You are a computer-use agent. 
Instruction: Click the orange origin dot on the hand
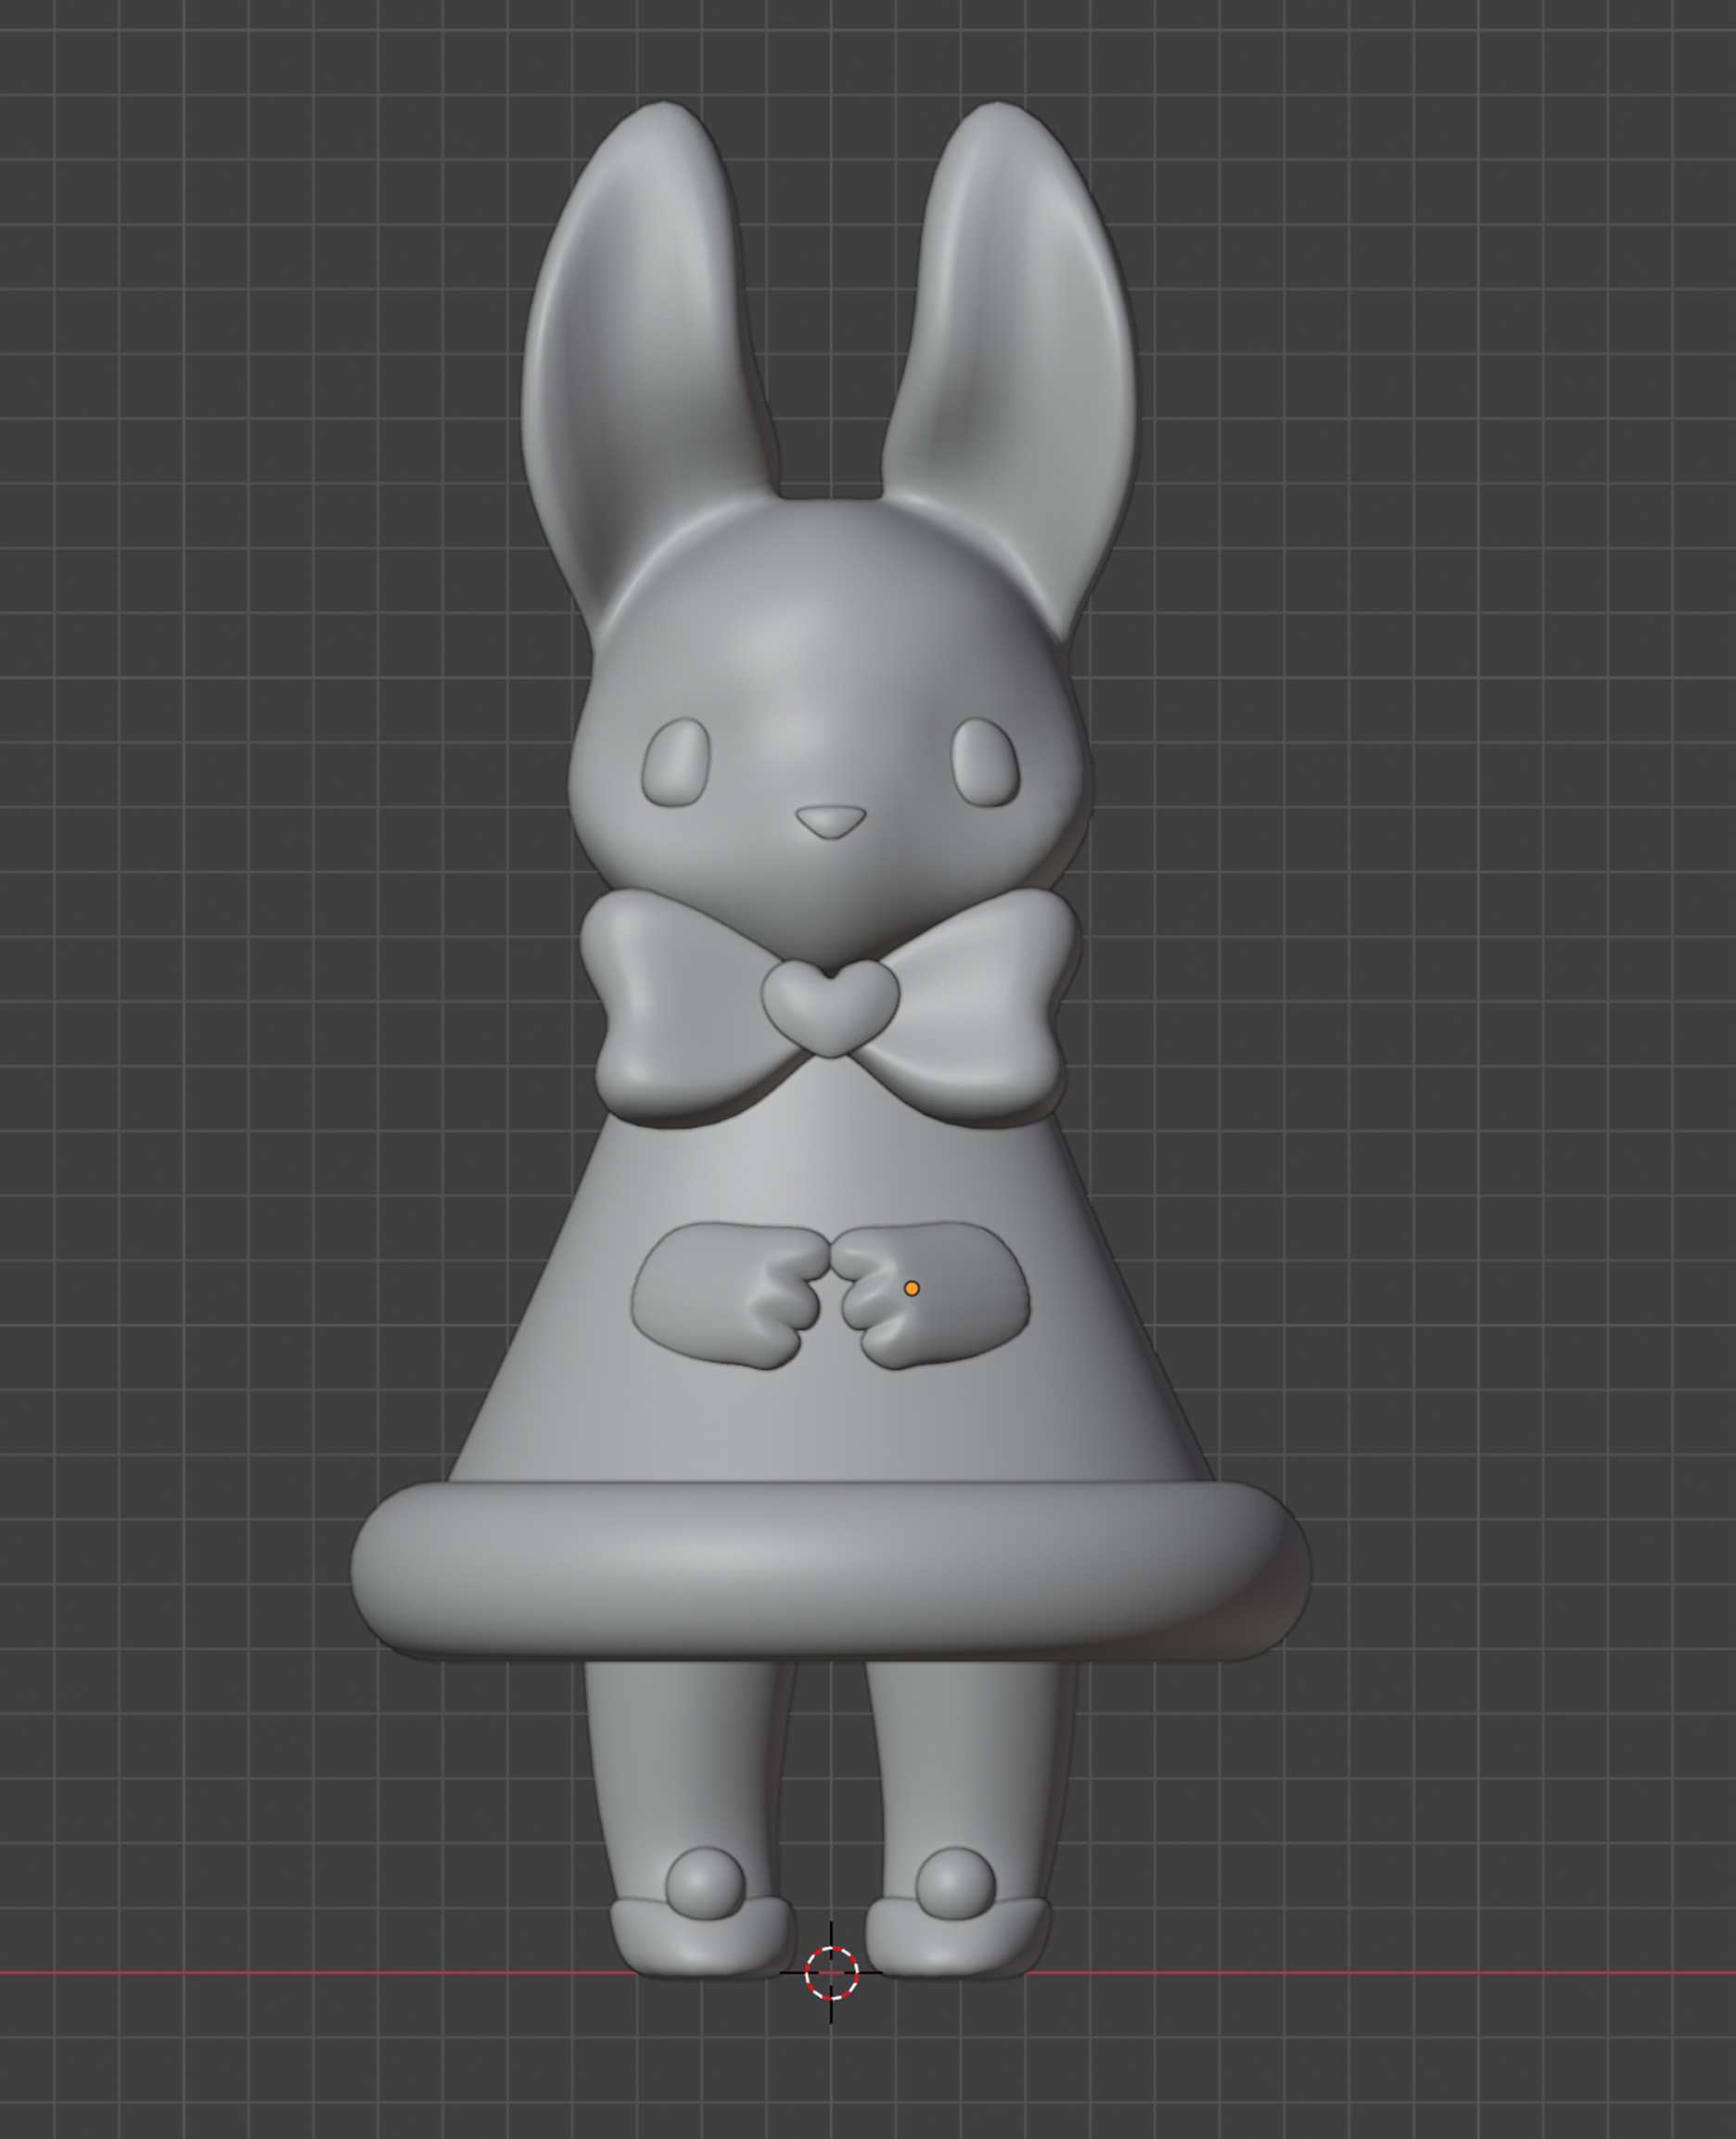(x=911, y=1289)
